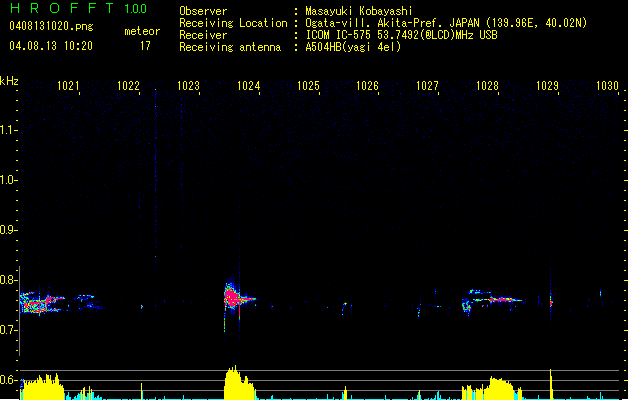629x400 pixels.
Task: Click the short echo spike at 1029
Action: (551, 303)
